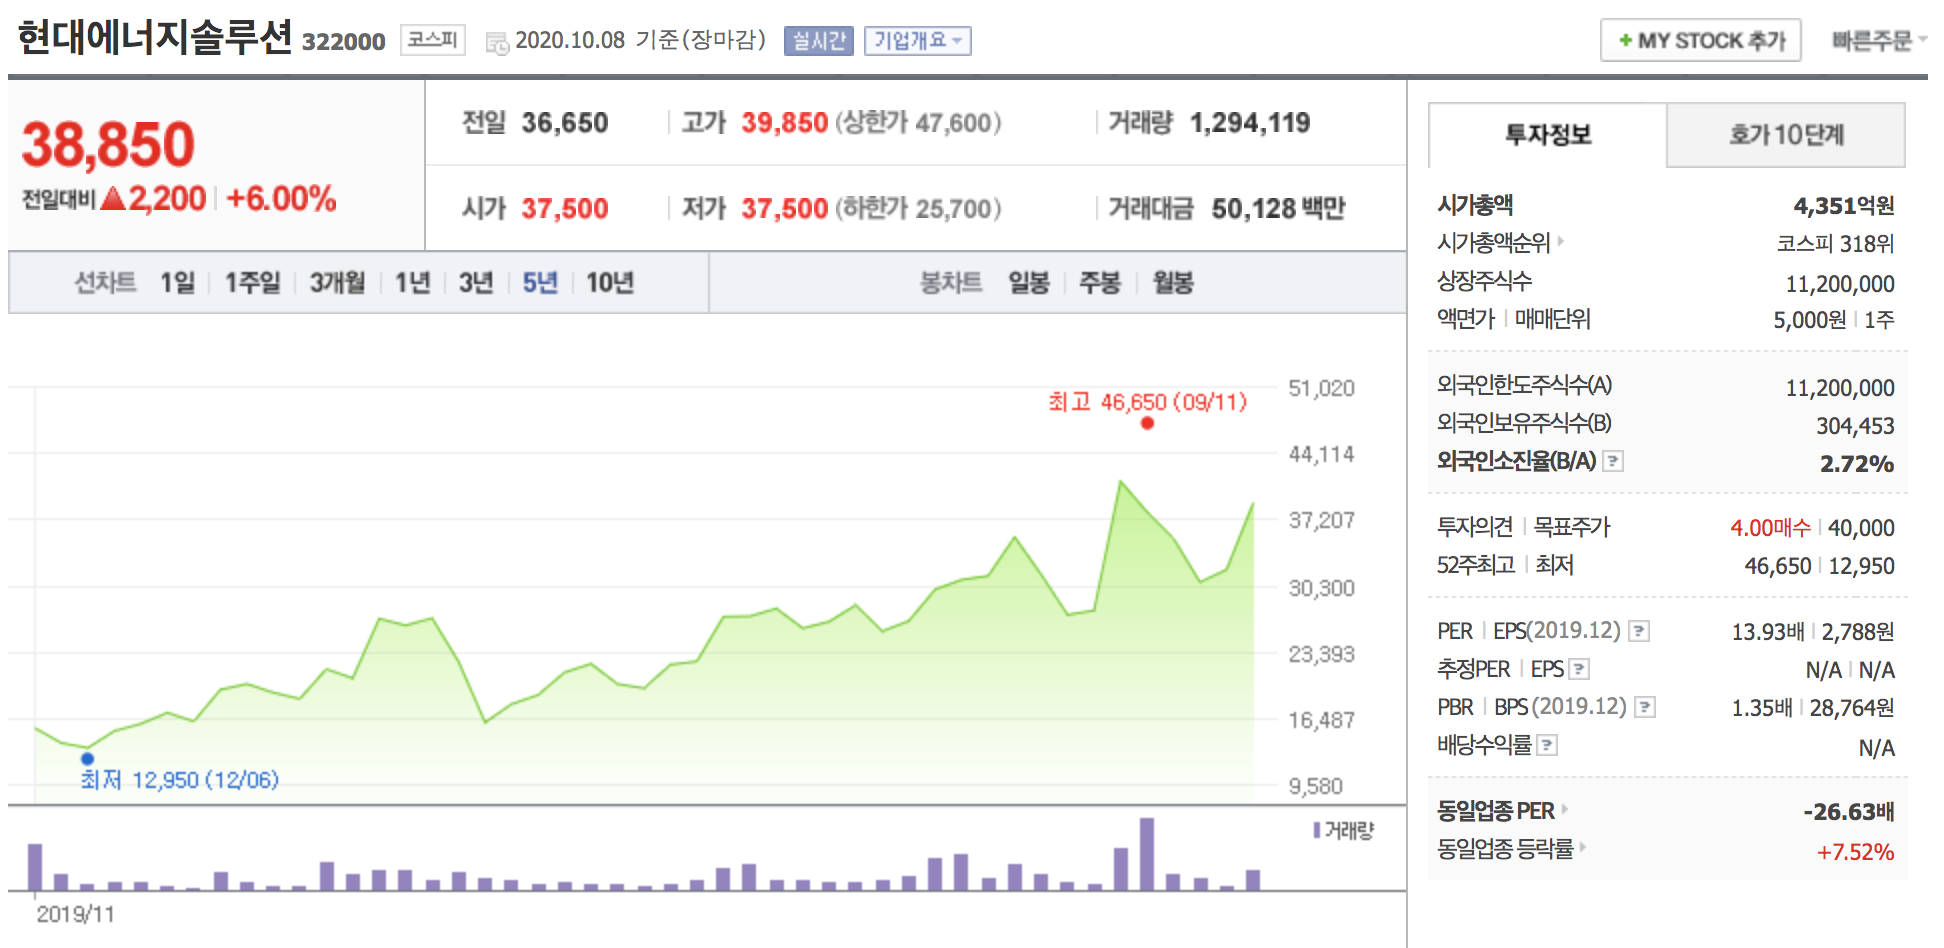Click the 2019/11 date label on chart
Image resolution: width=1944 pixels, height=948 pixels.
click(x=75, y=914)
